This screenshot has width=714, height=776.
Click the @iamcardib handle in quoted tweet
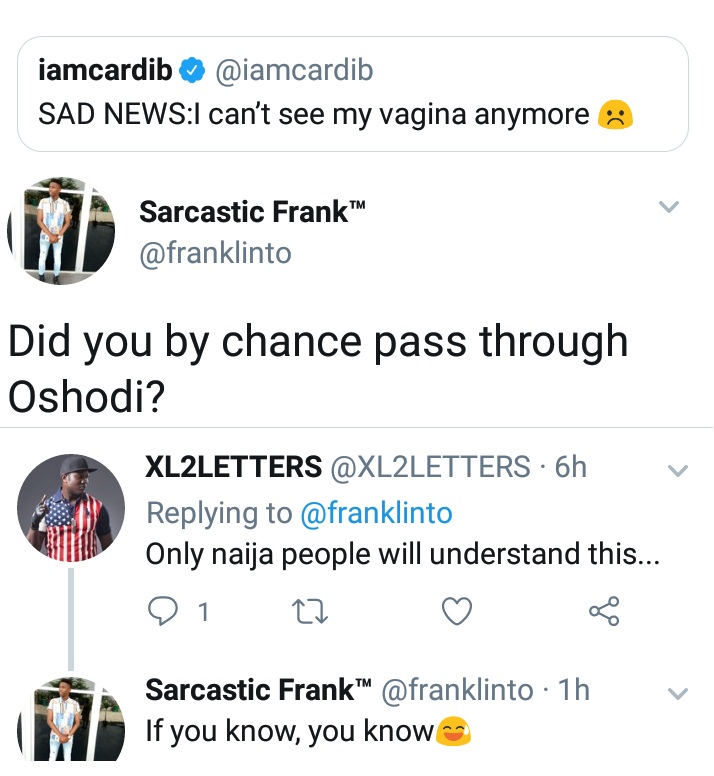point(294,70)
